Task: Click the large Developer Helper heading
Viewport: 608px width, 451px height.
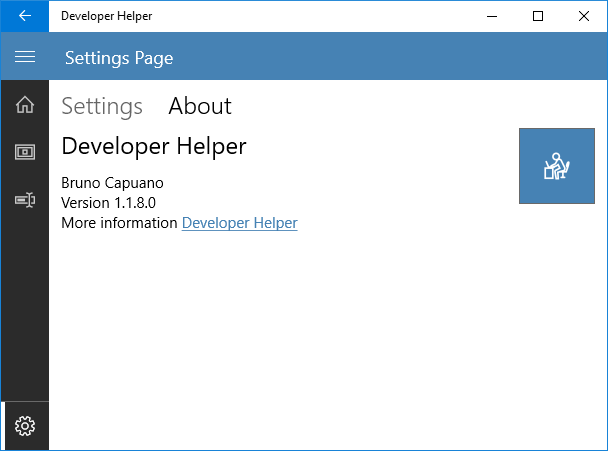Action: 154,146
